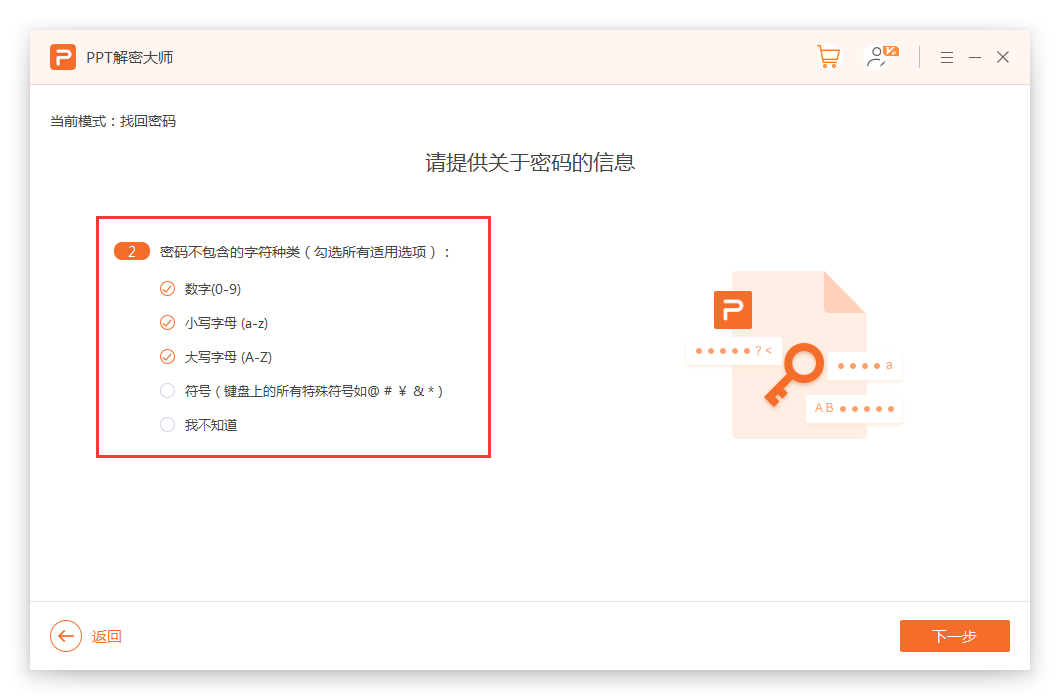This screenshot has height=700, width=1060.
Task: Click the 'AB' password bubble in illustration
Action: 853,408
